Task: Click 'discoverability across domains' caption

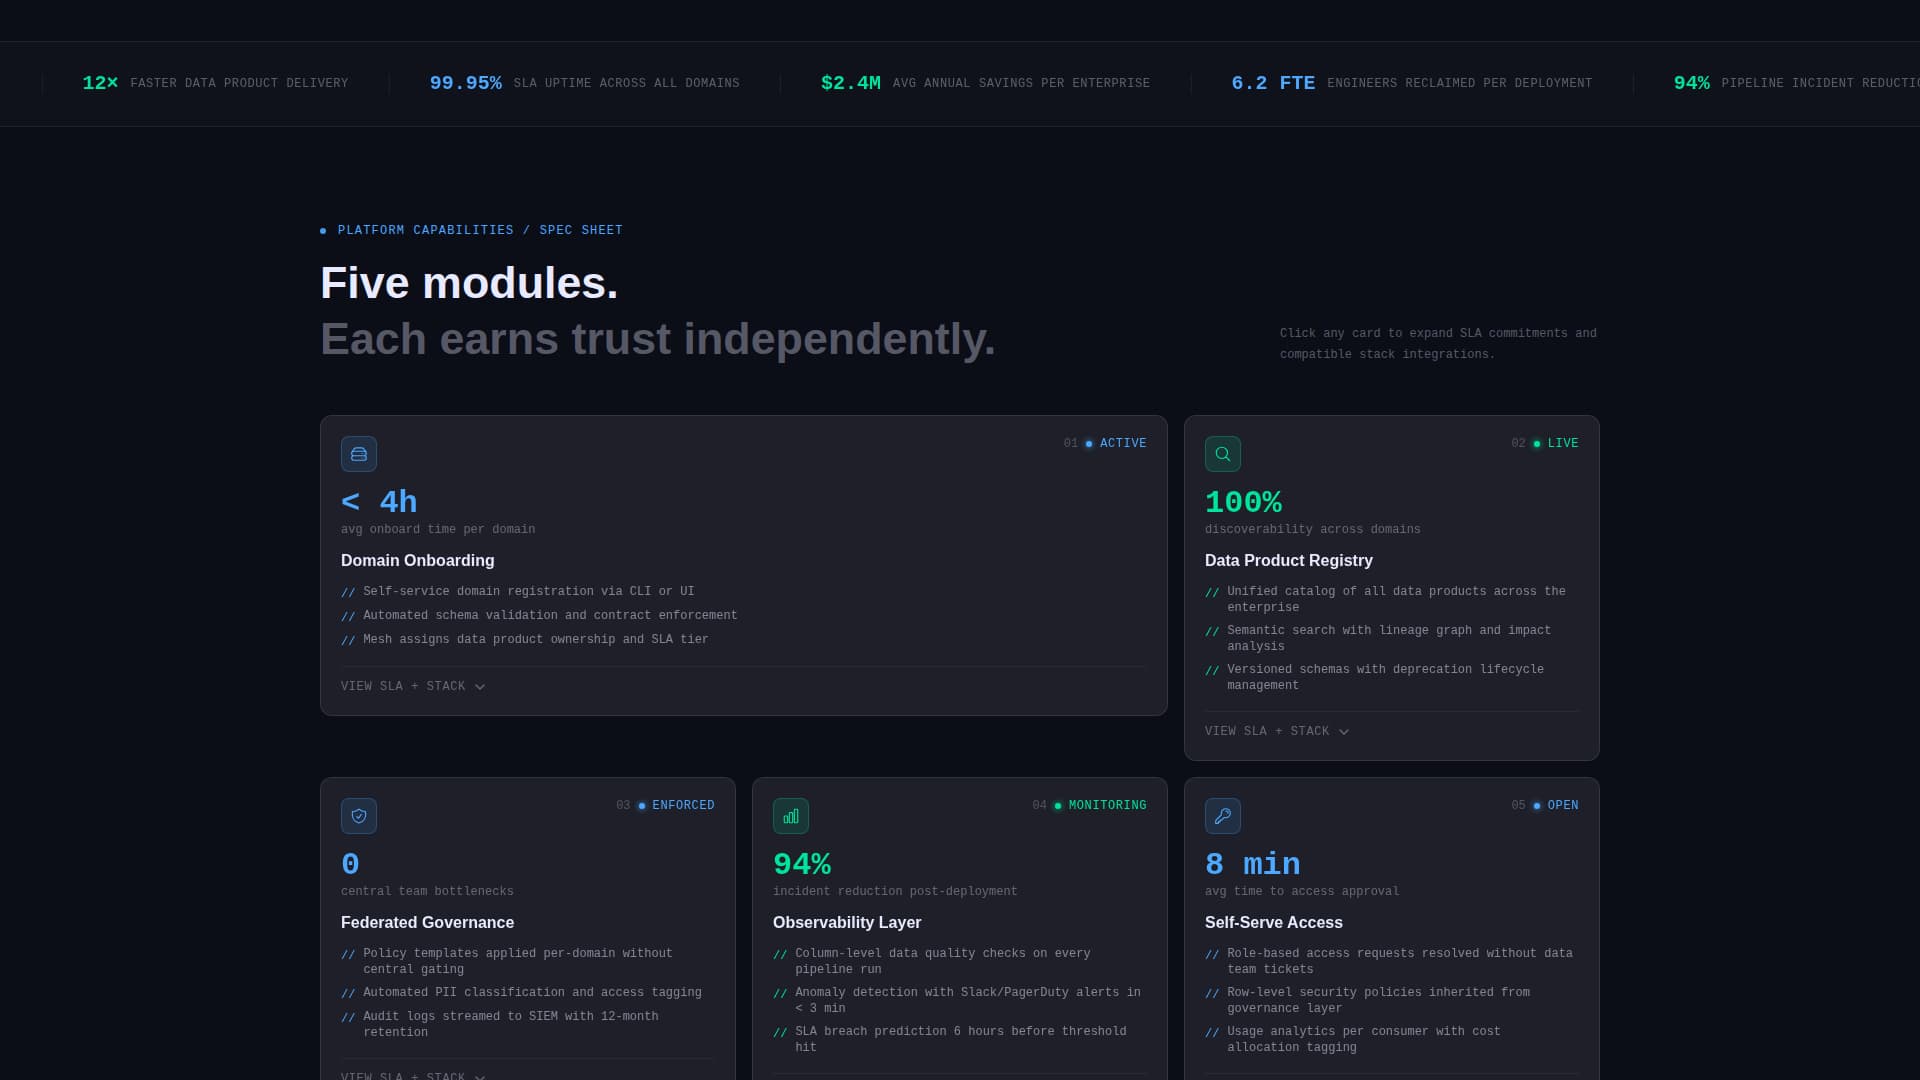Action: 1312,530
